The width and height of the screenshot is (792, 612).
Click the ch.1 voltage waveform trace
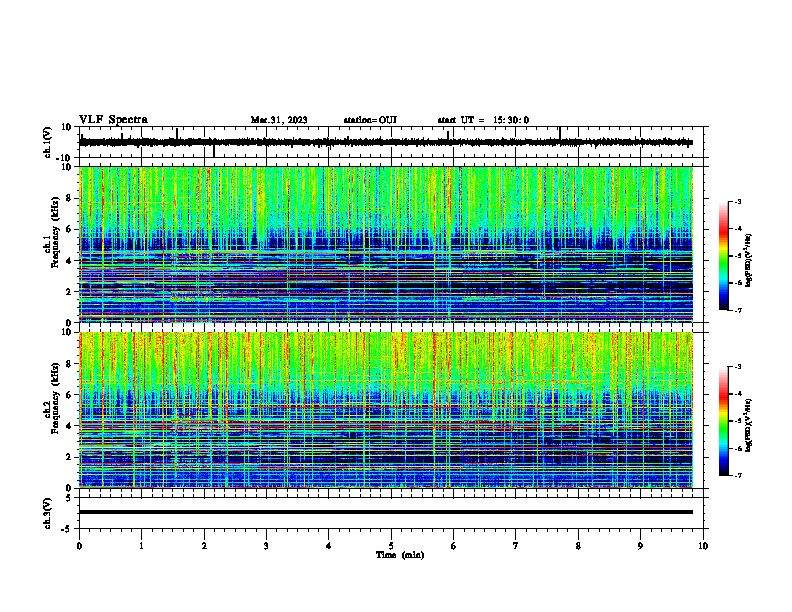(386, 142)
